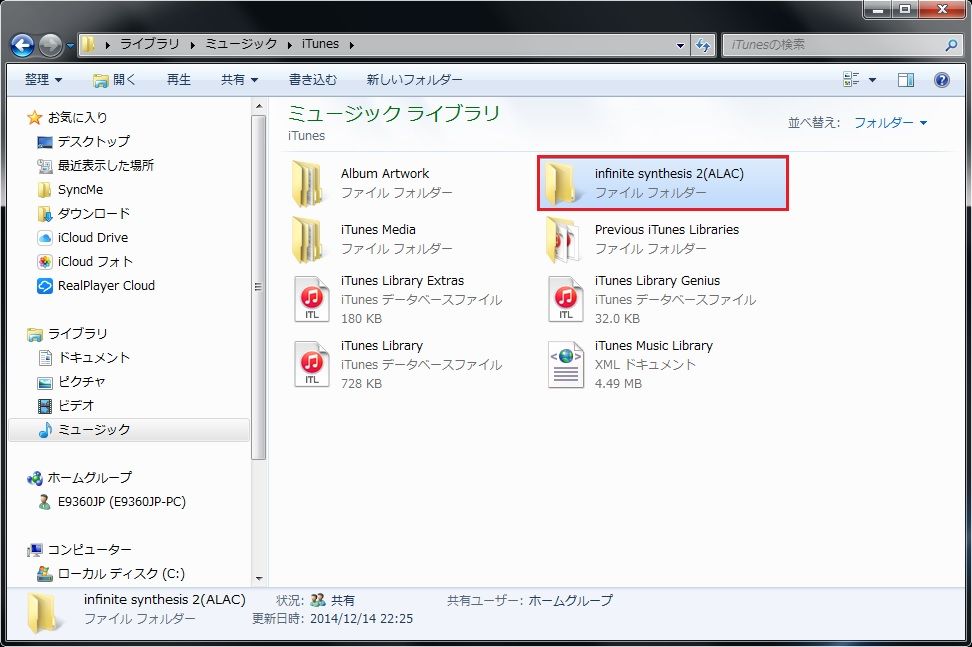Click 書き込む in the toolbar
Viewport: 972px width, 647px height.
313,79
